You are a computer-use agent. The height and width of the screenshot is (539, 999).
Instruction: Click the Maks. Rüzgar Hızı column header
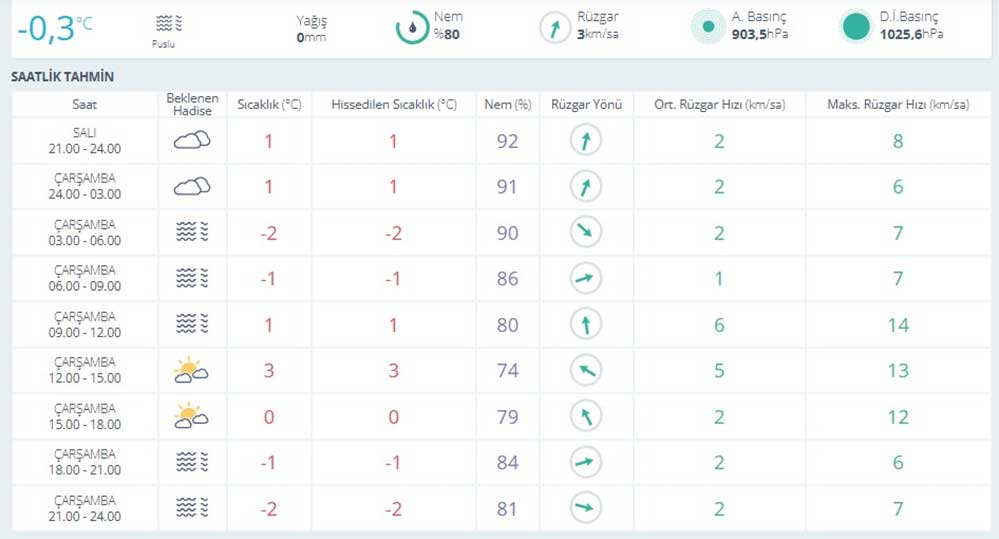pyautogui.click(x=897, y=105)
